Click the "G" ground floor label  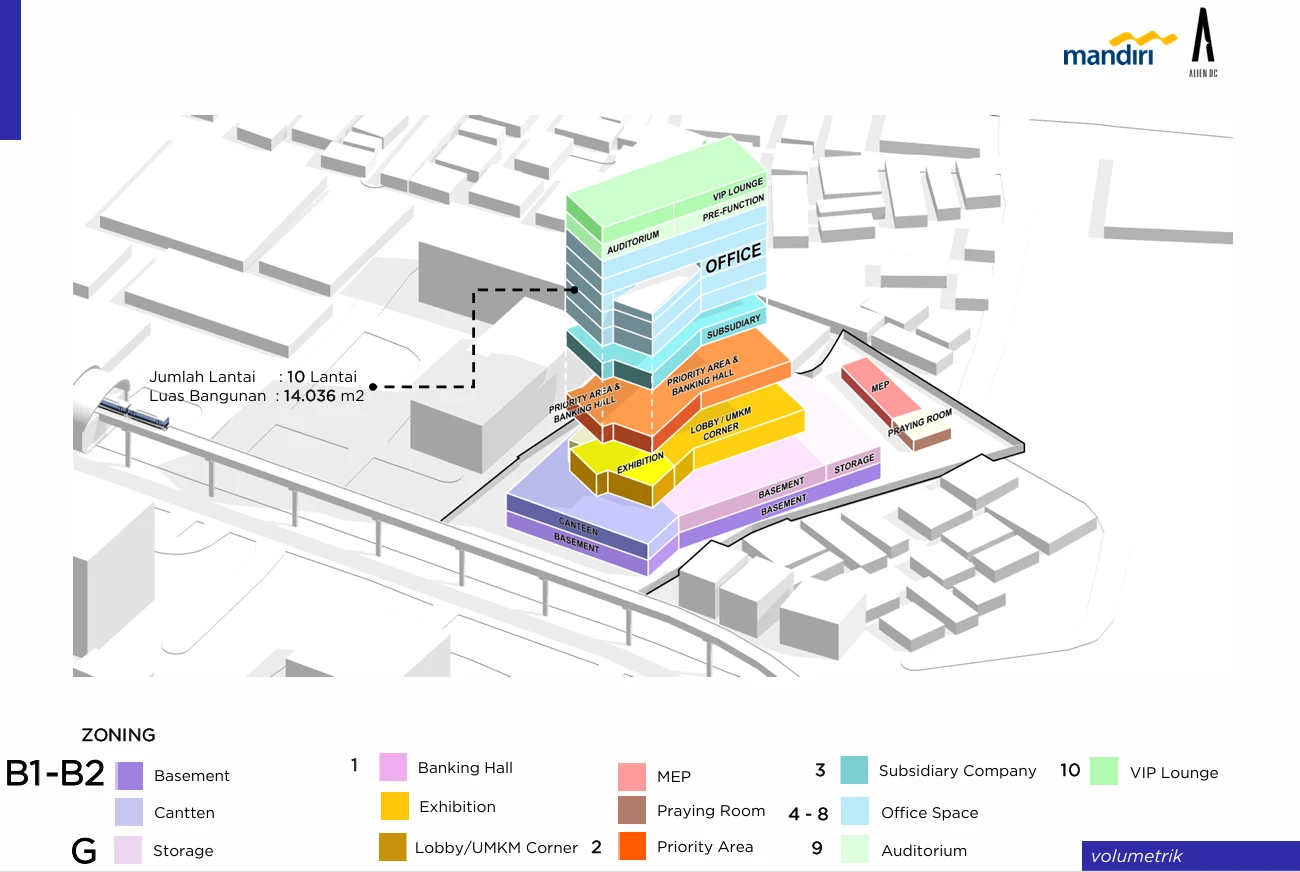click(84, 851)
